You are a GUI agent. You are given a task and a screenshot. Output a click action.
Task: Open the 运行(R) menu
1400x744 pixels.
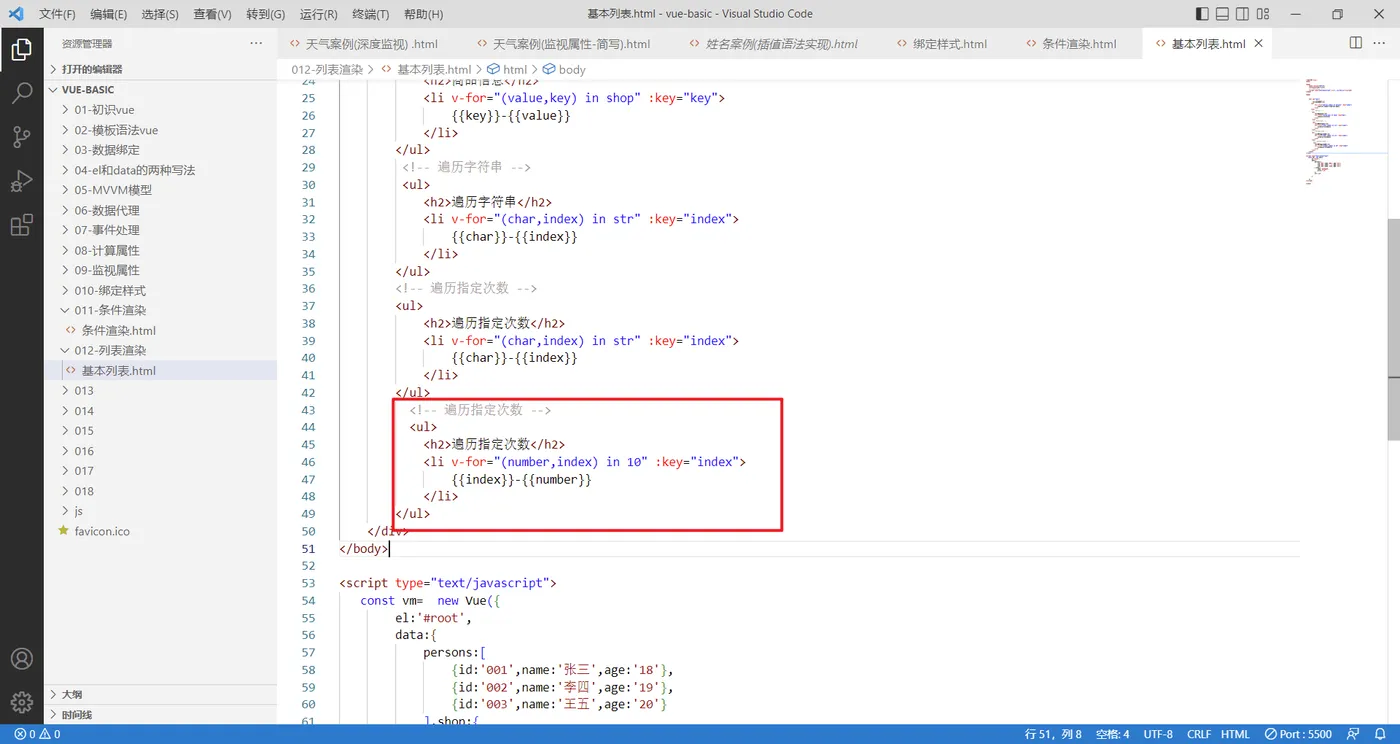[318, 14]
